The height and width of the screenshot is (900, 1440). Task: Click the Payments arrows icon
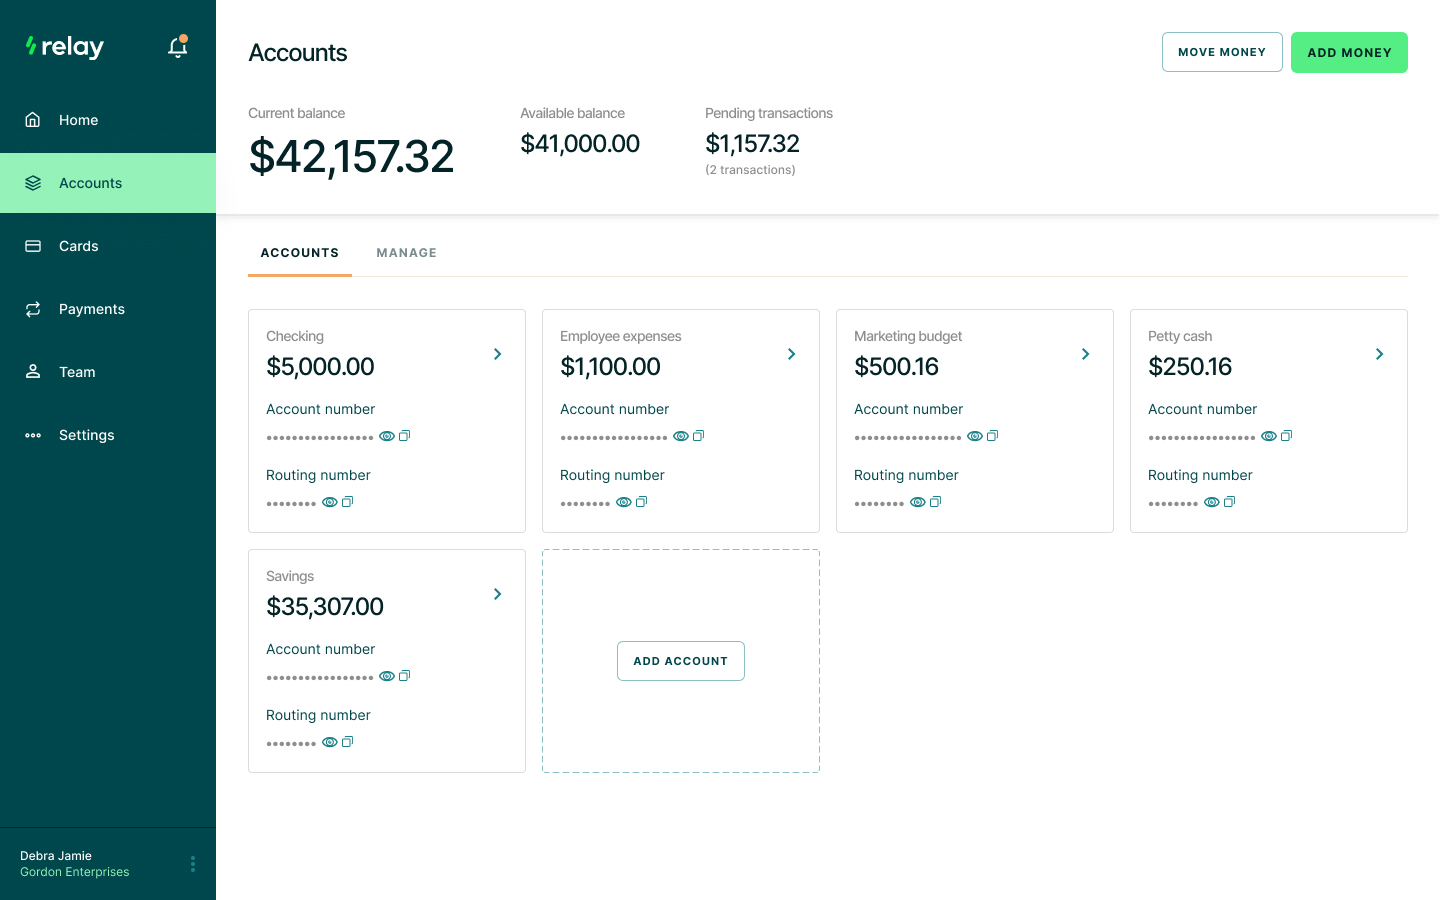click(x=33, y=309)
